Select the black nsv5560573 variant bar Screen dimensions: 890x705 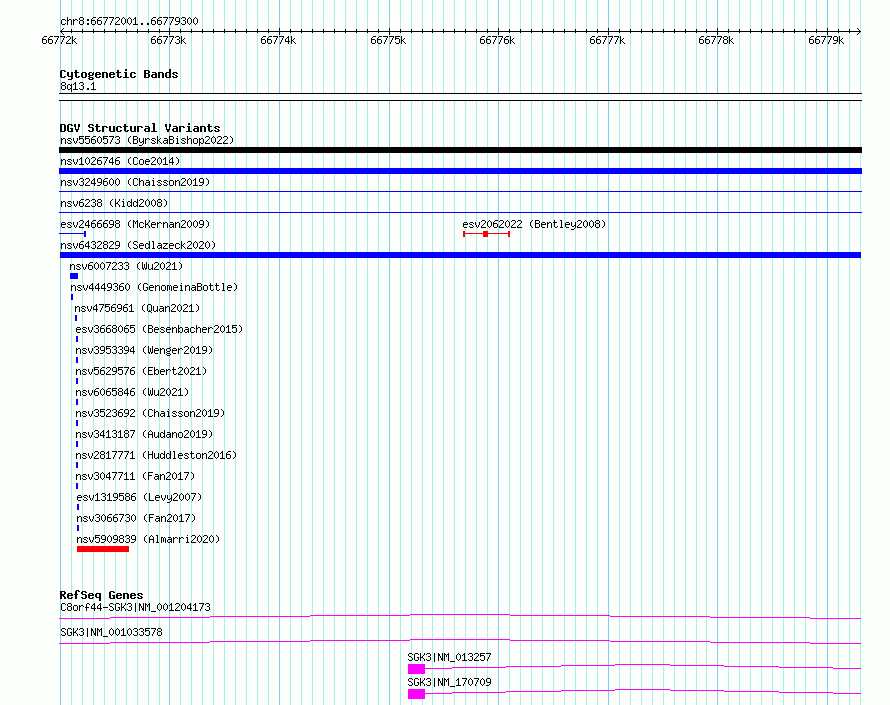click(460, 150)
